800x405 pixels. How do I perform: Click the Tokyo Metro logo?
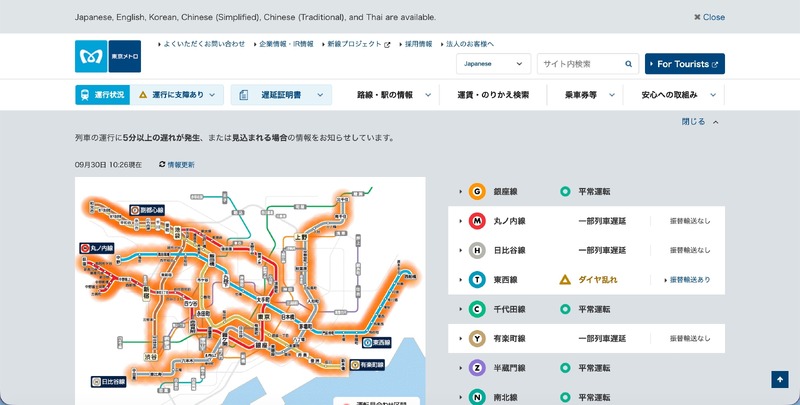pyautogui.click(x=108, y=56)
